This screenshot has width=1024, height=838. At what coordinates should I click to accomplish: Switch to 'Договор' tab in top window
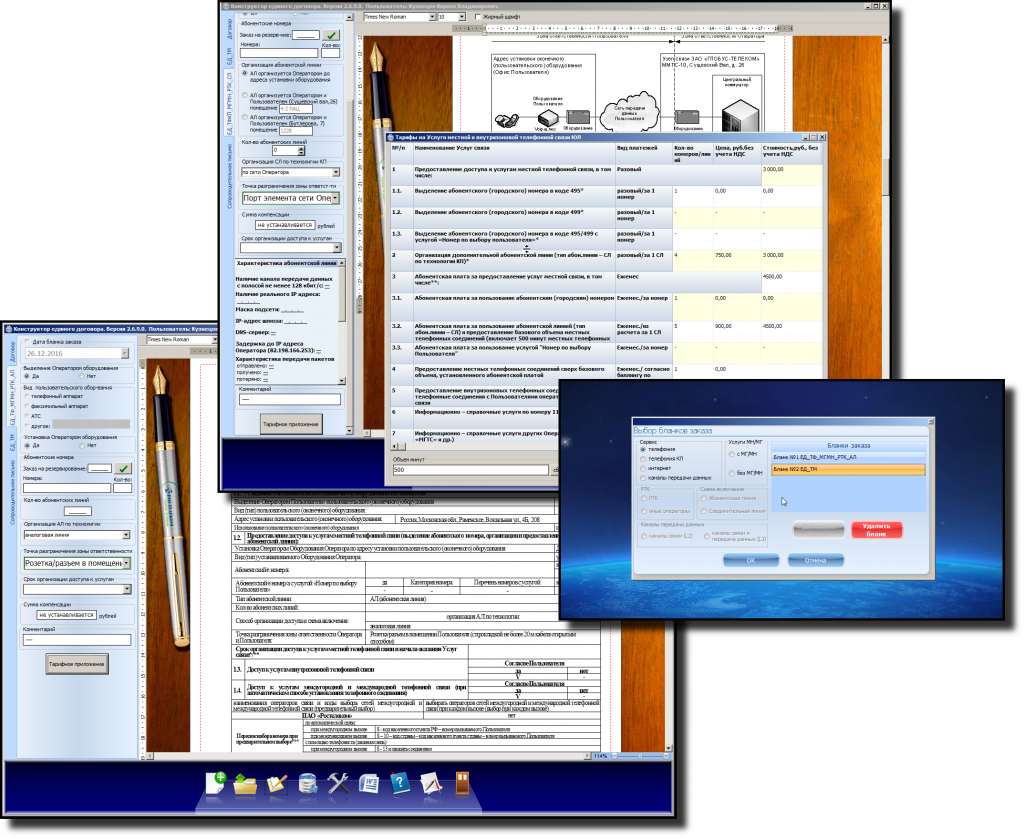click(229, 29)
